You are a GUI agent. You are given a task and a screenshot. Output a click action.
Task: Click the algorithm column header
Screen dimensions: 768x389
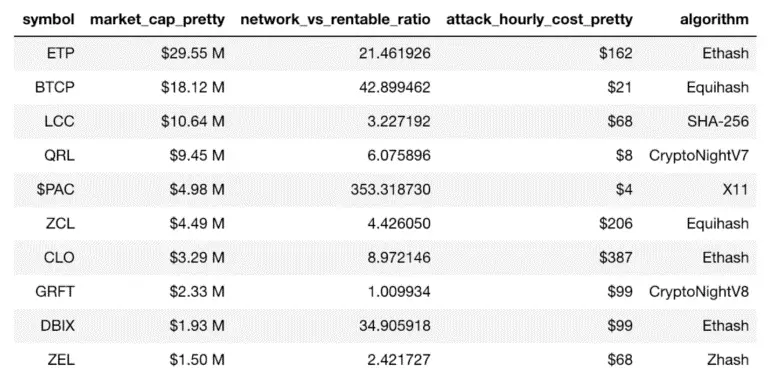(714, 20)
